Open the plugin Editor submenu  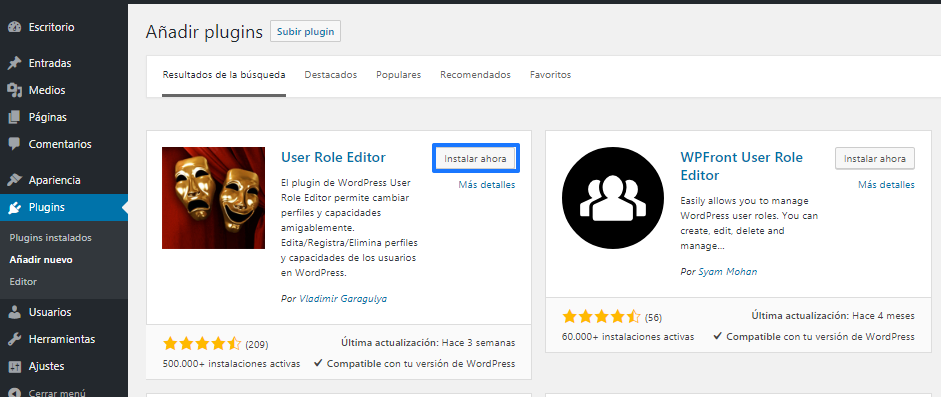tap(23, 281)
